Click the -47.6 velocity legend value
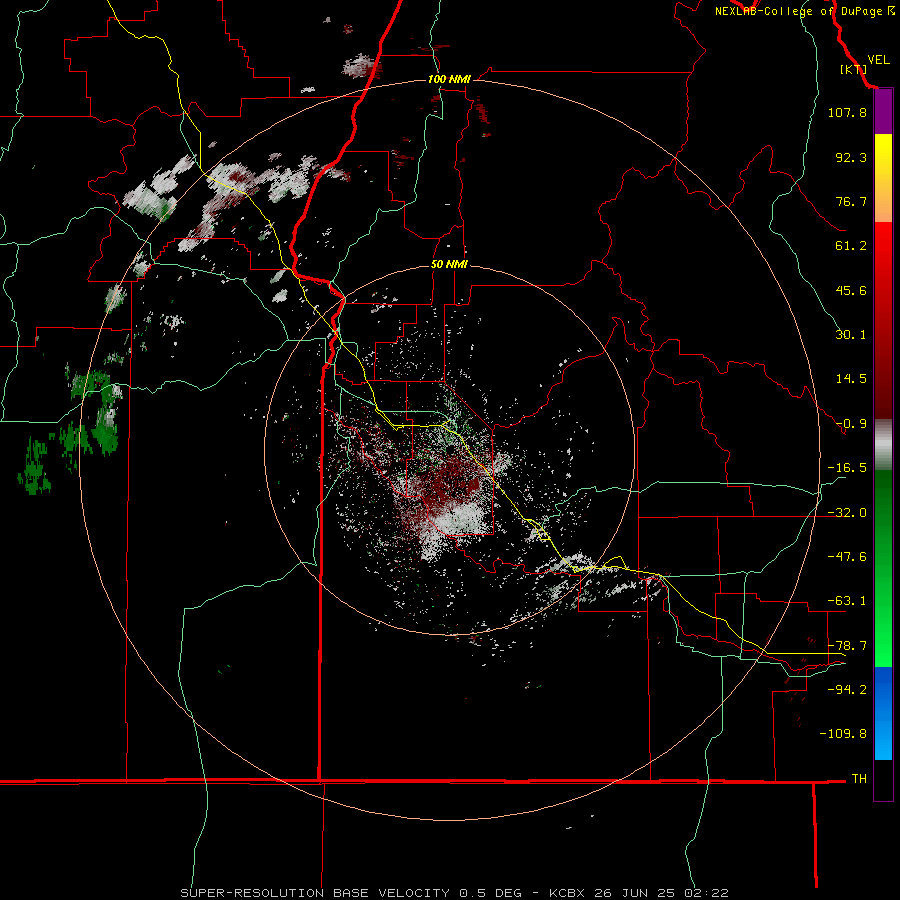900x900 pixels. click(847, 556)
